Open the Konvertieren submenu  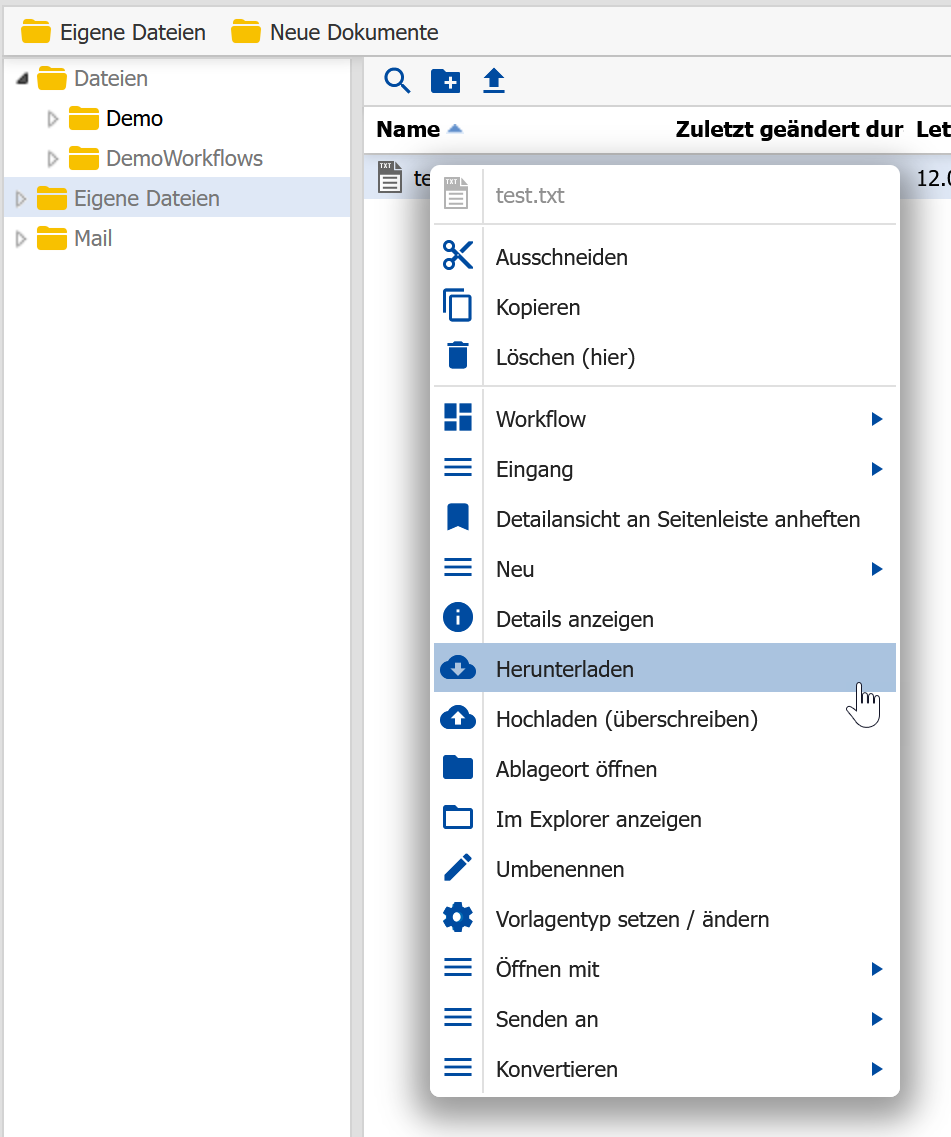click(x=664, y=1069)
